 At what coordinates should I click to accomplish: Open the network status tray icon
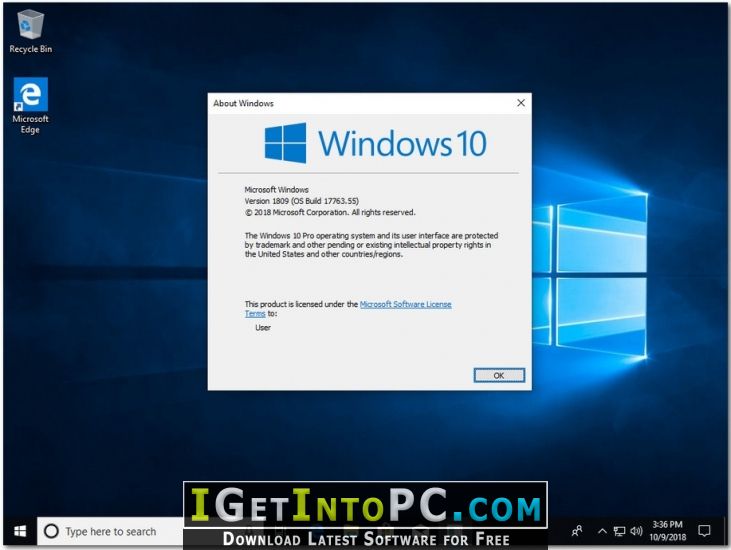point(619,531)
